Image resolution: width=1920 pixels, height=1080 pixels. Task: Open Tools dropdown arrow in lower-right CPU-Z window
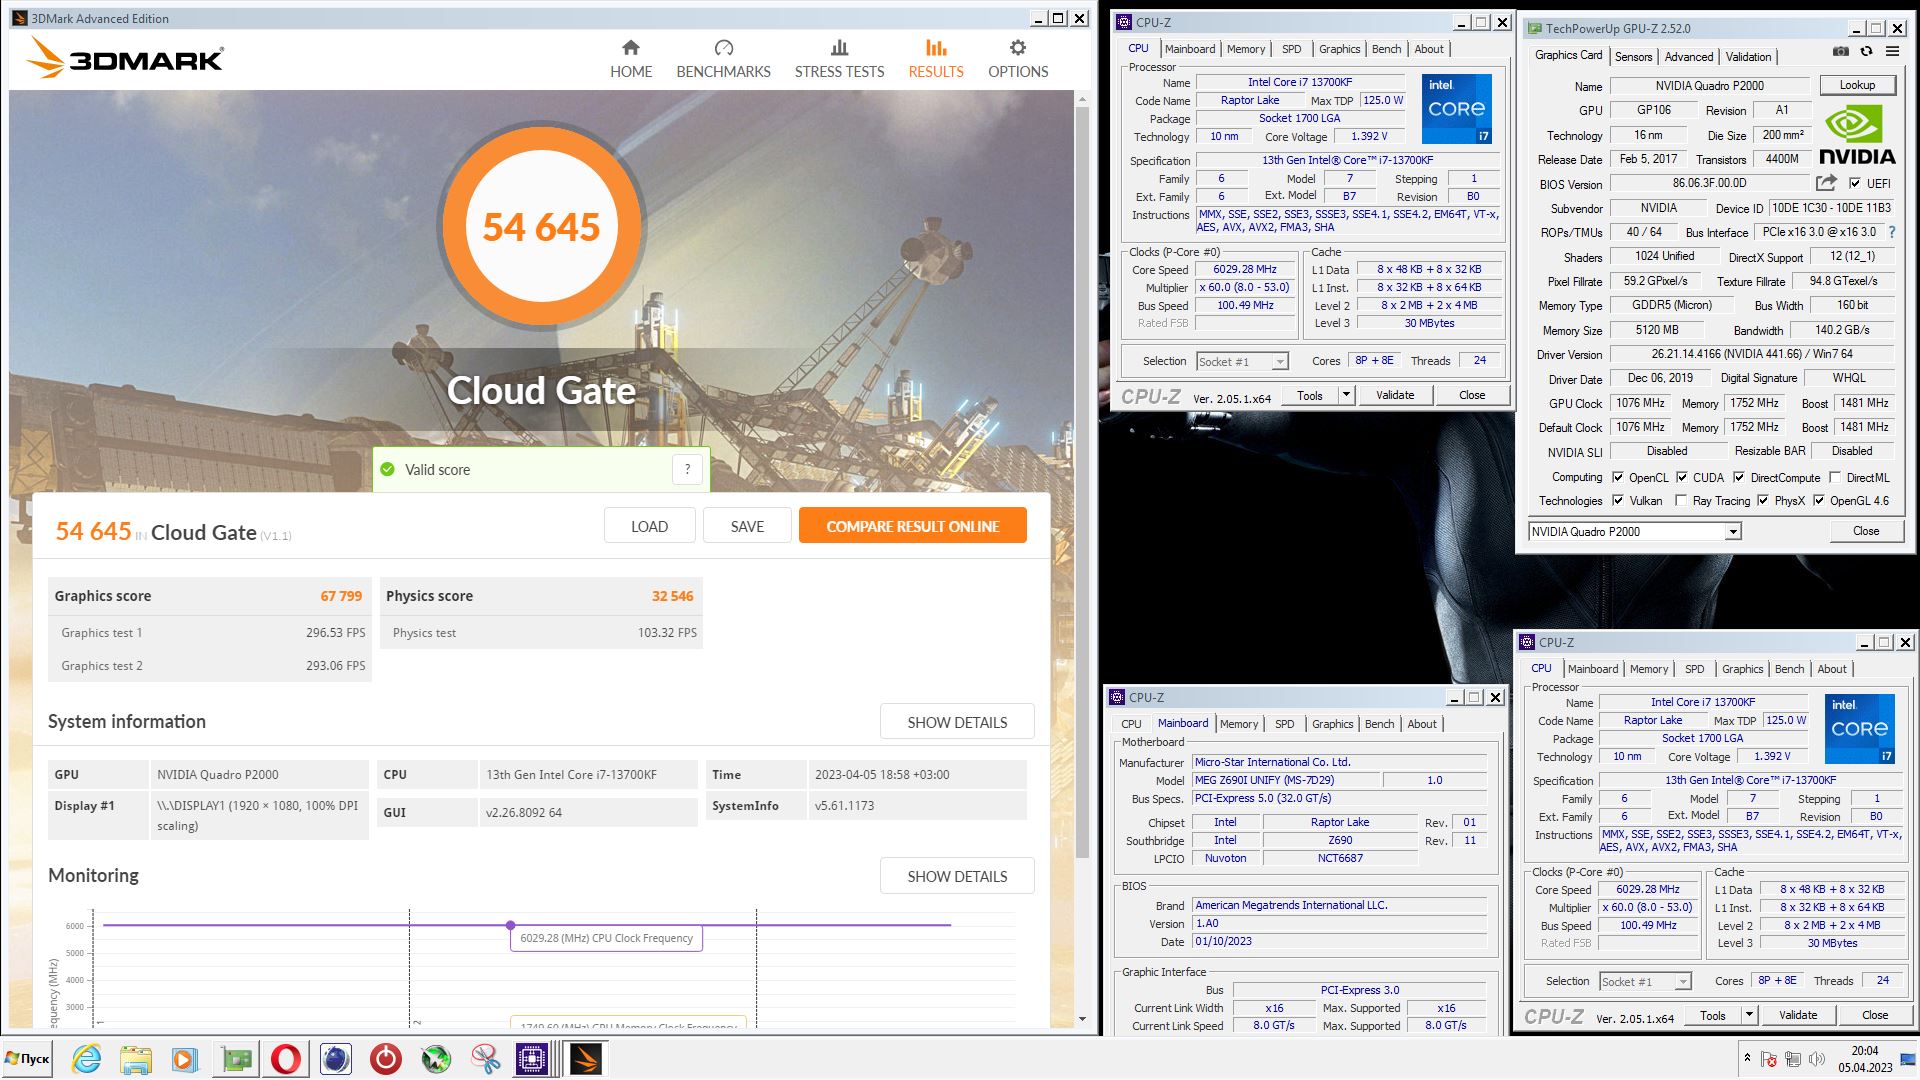tap(1749, 1015)
